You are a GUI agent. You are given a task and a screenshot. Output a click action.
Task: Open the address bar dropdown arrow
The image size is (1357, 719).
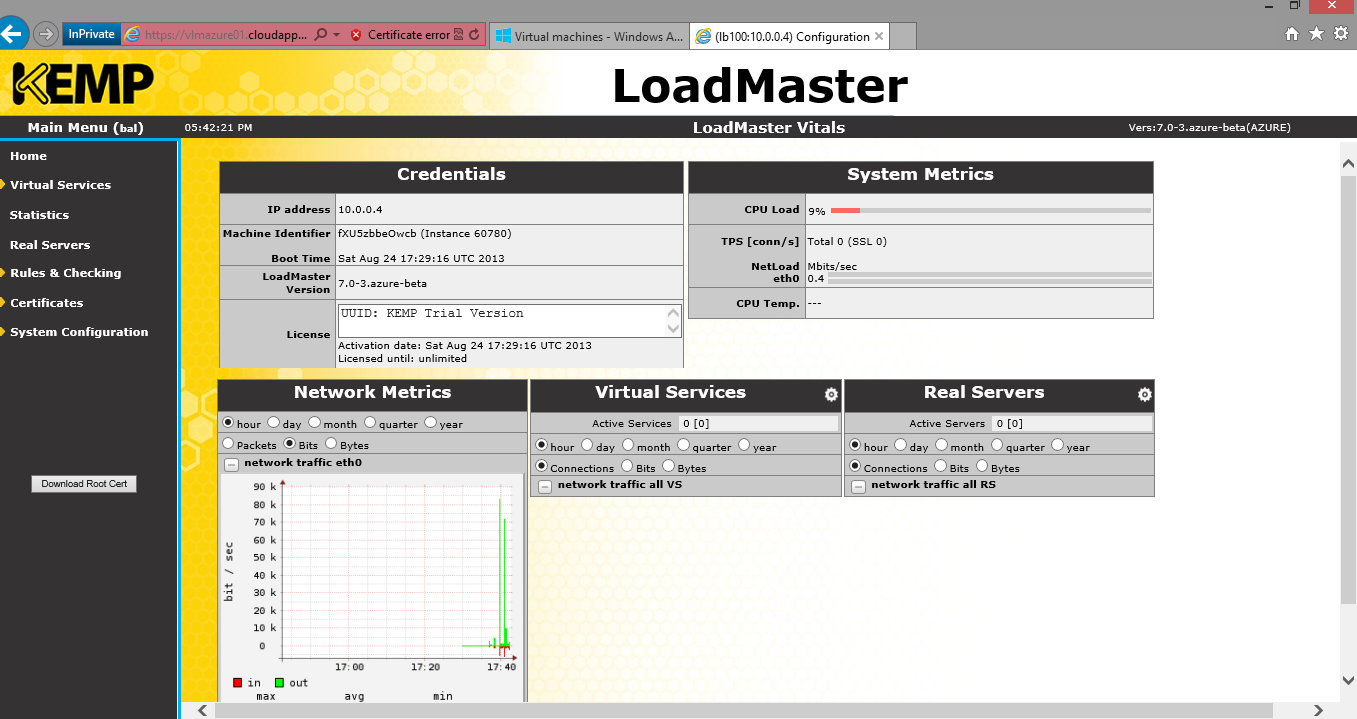point(337,35)
